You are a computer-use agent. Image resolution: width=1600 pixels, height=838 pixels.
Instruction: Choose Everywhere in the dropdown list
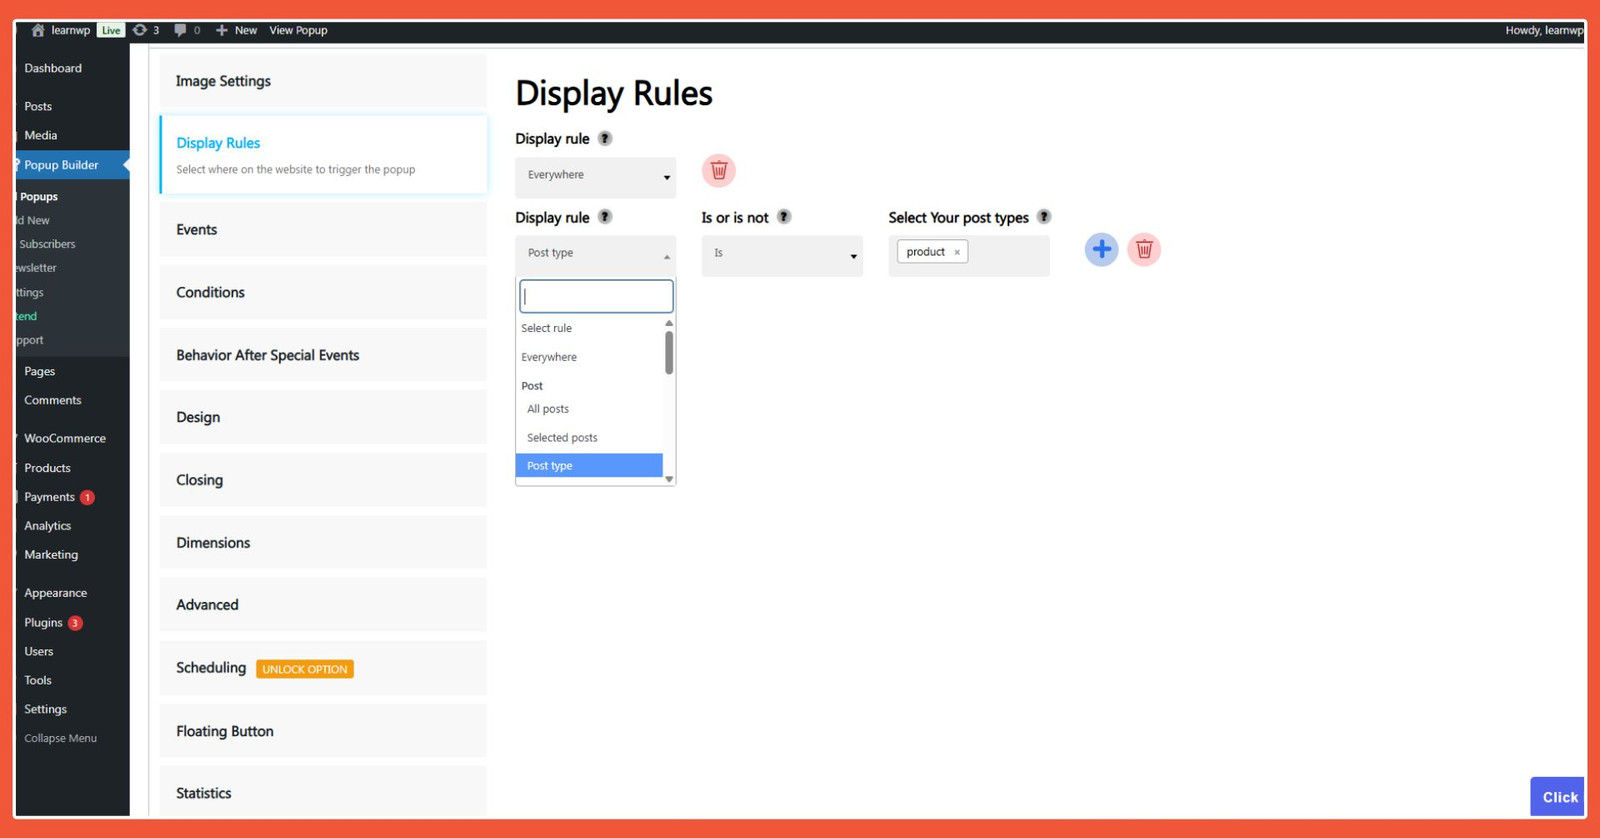pos(589,357)
